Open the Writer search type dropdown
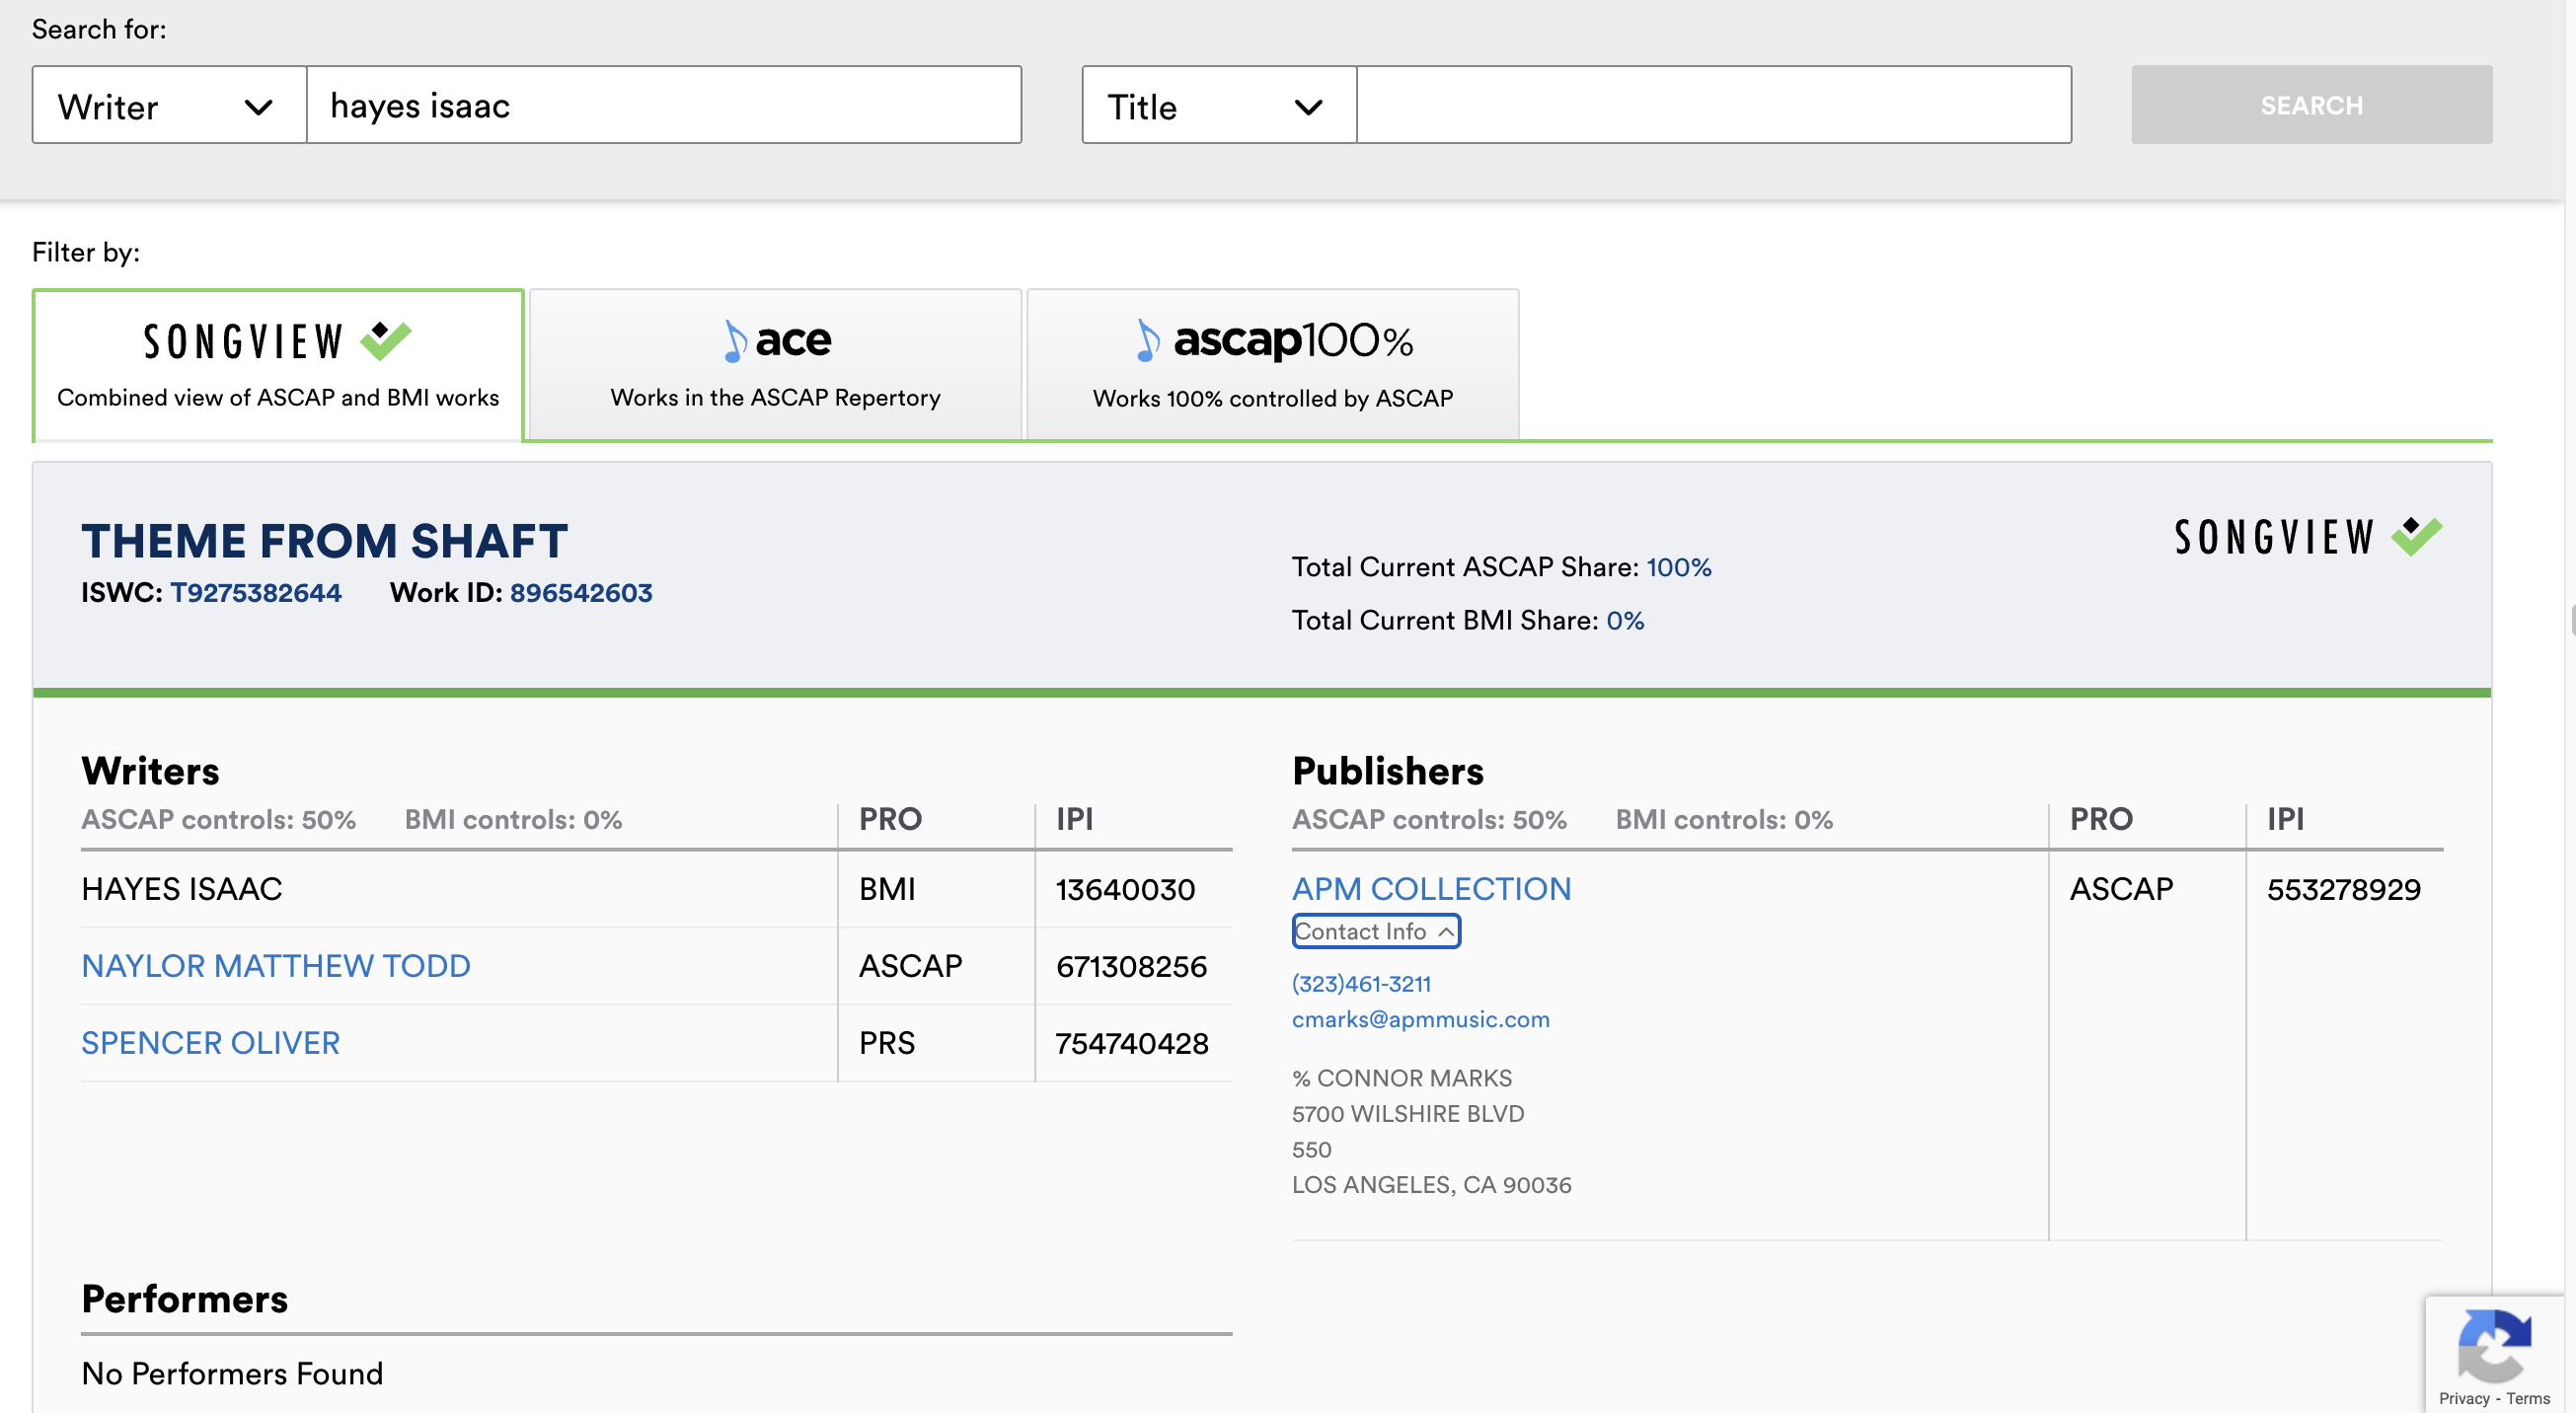This screenshot has height=1413, width=2576. (x=169, y=105)
